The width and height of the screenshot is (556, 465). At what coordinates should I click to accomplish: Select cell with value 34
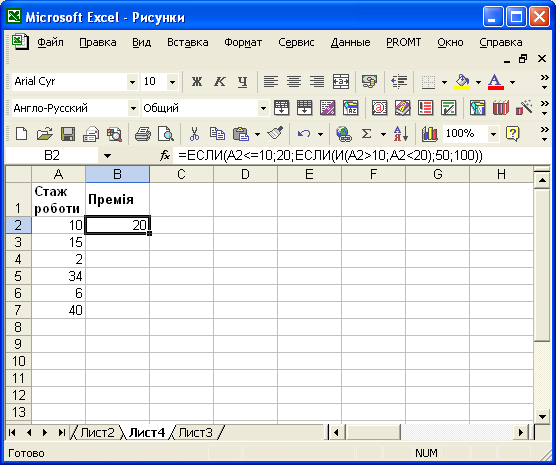(59, 276)
